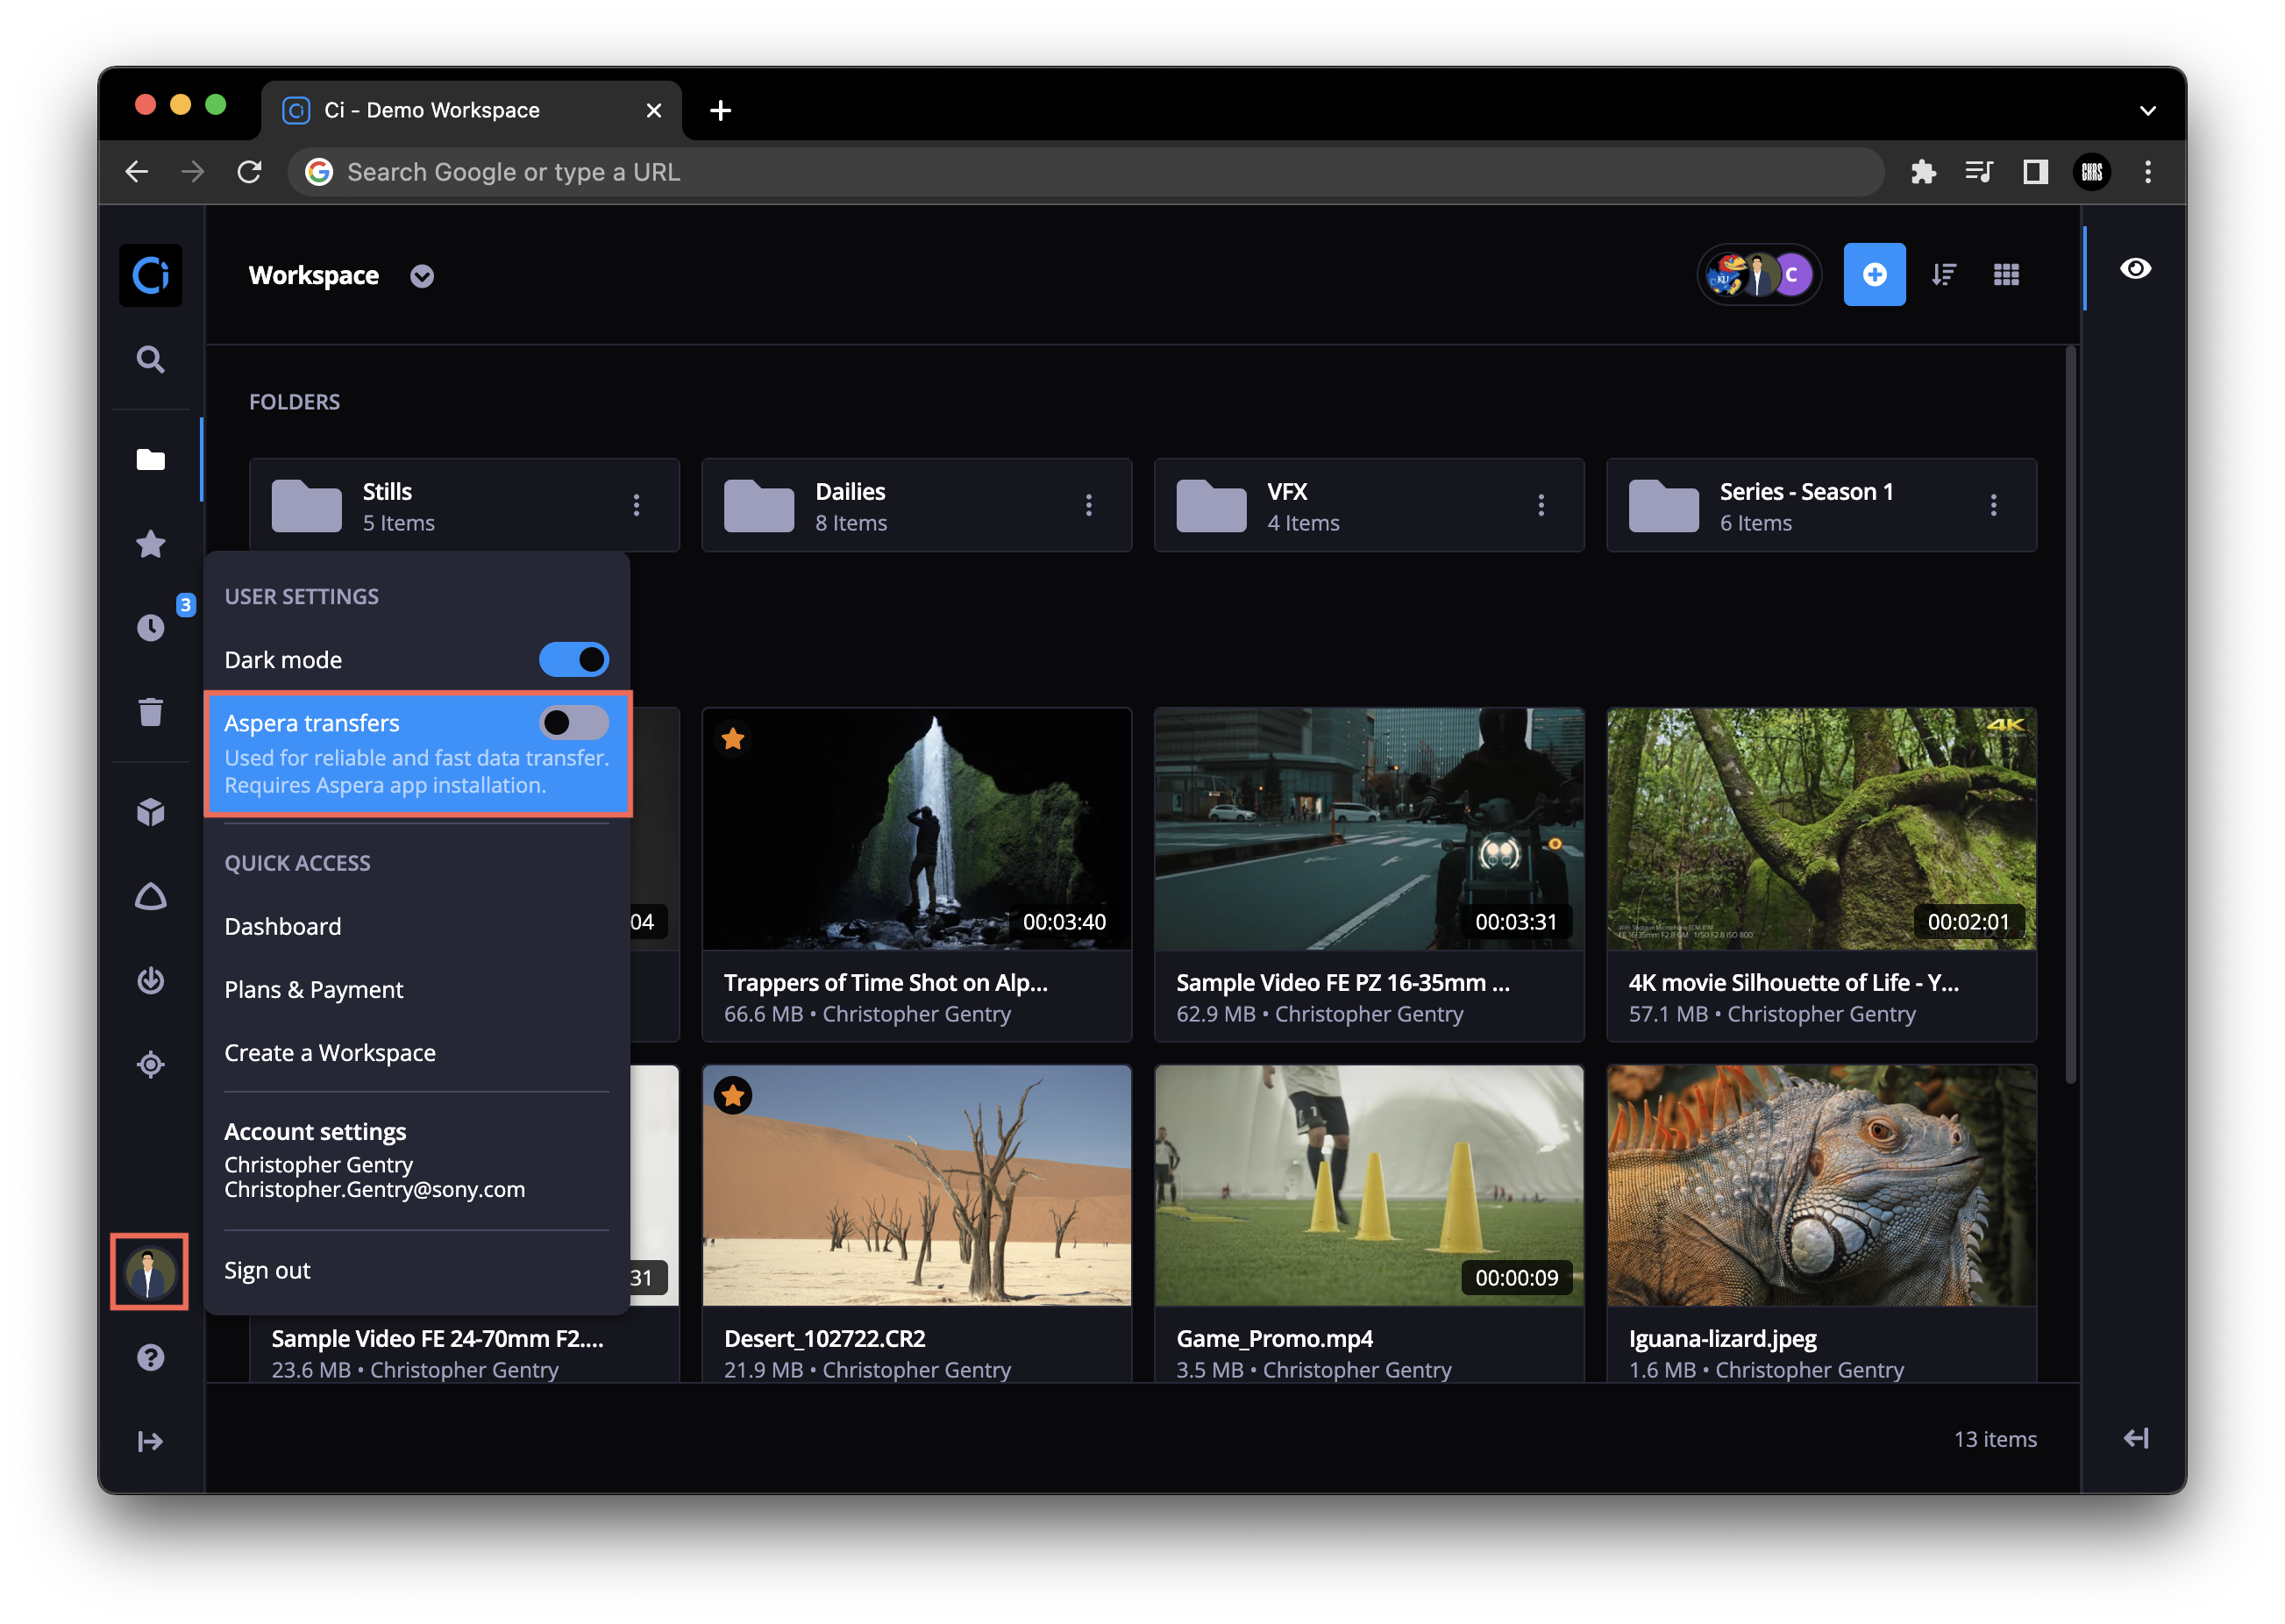Click the circular download sidebar icon
2285x1624 pixels.
151,980
